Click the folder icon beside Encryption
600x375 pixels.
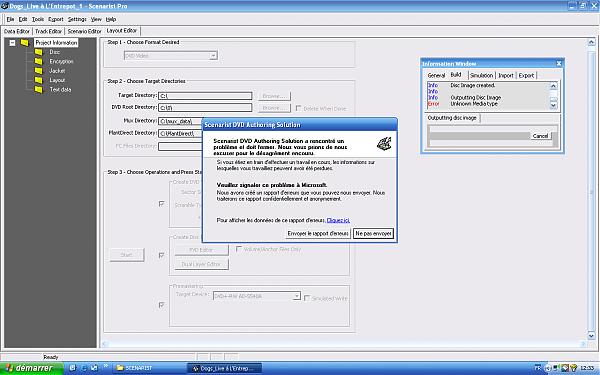point(39,61)
